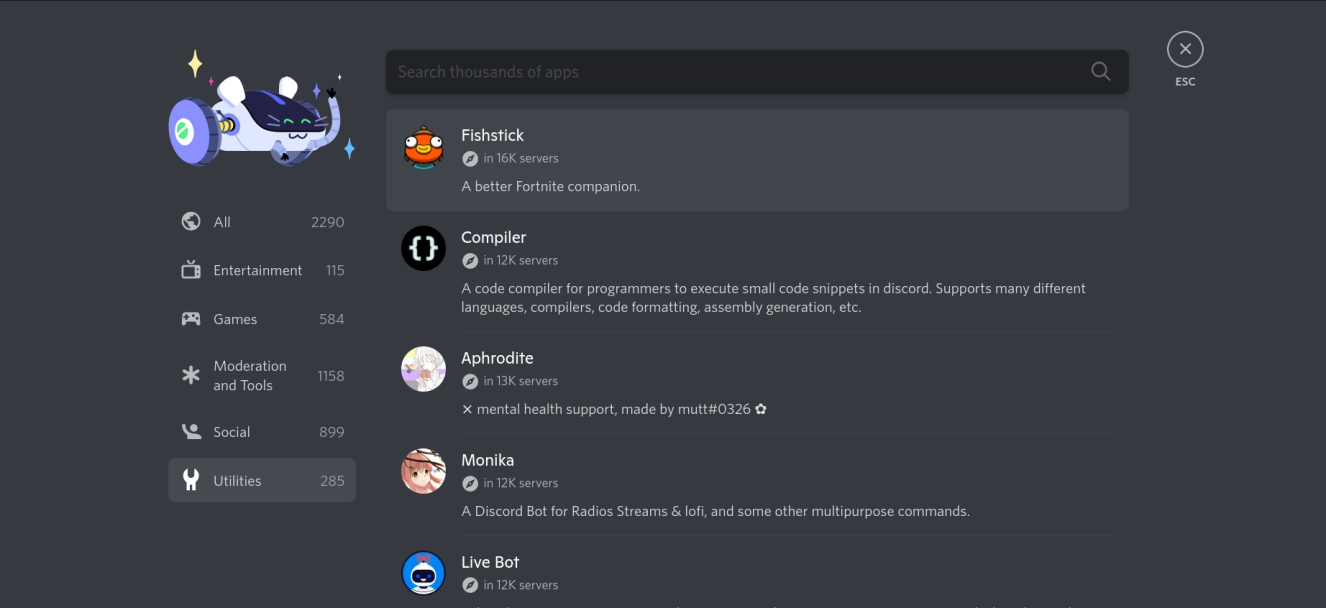Click the phone icon next to Social

point(191,431)
